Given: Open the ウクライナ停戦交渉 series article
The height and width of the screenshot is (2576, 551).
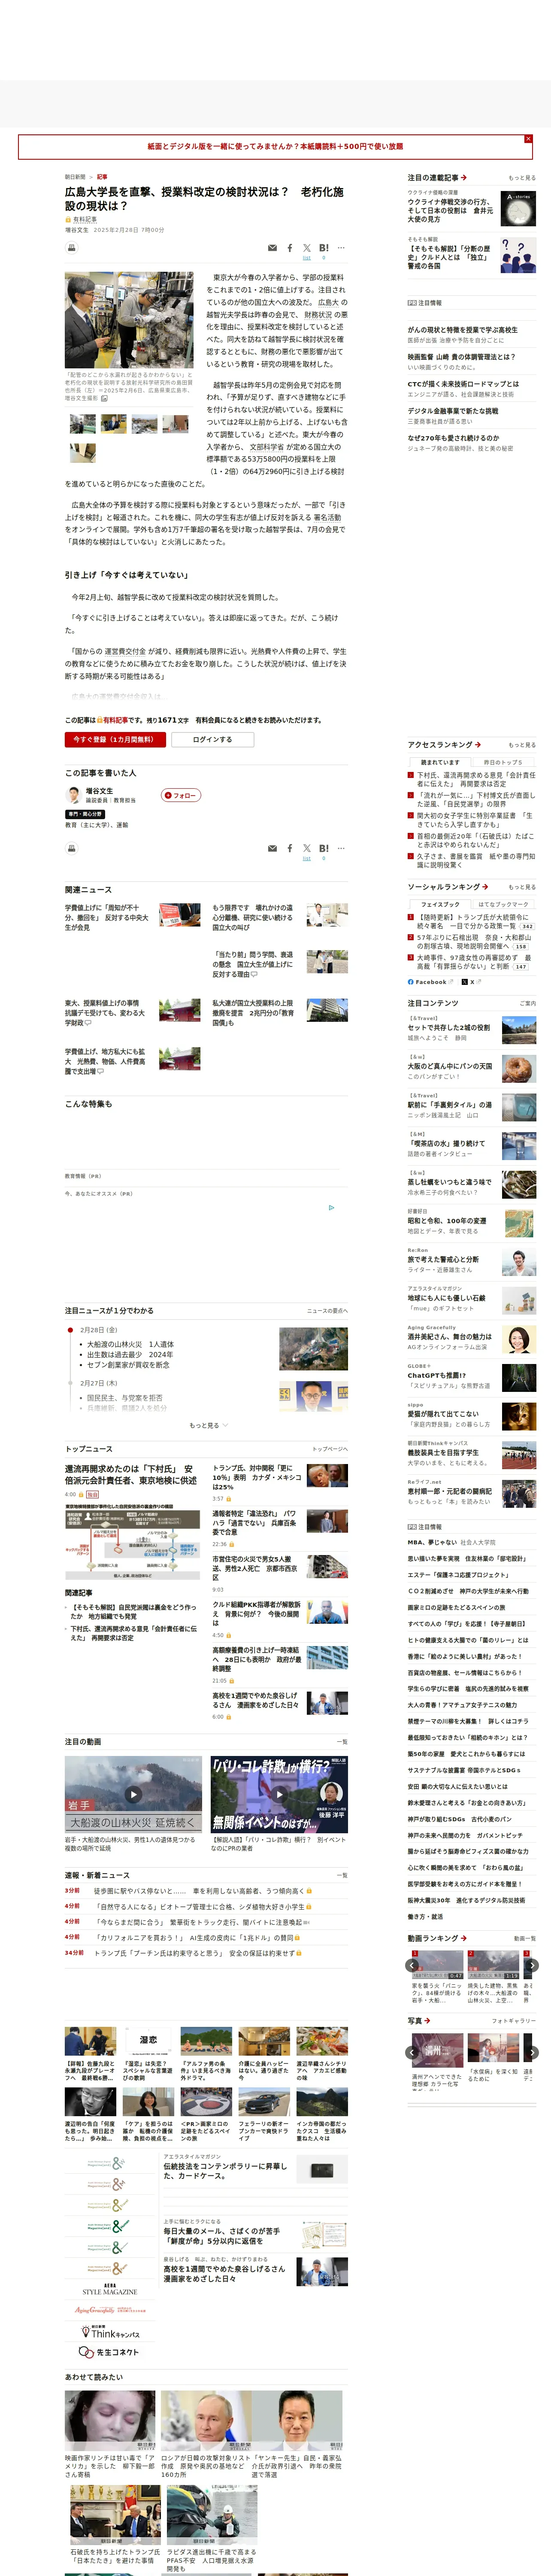Looking at the screenshot, I should coord(451,210).
